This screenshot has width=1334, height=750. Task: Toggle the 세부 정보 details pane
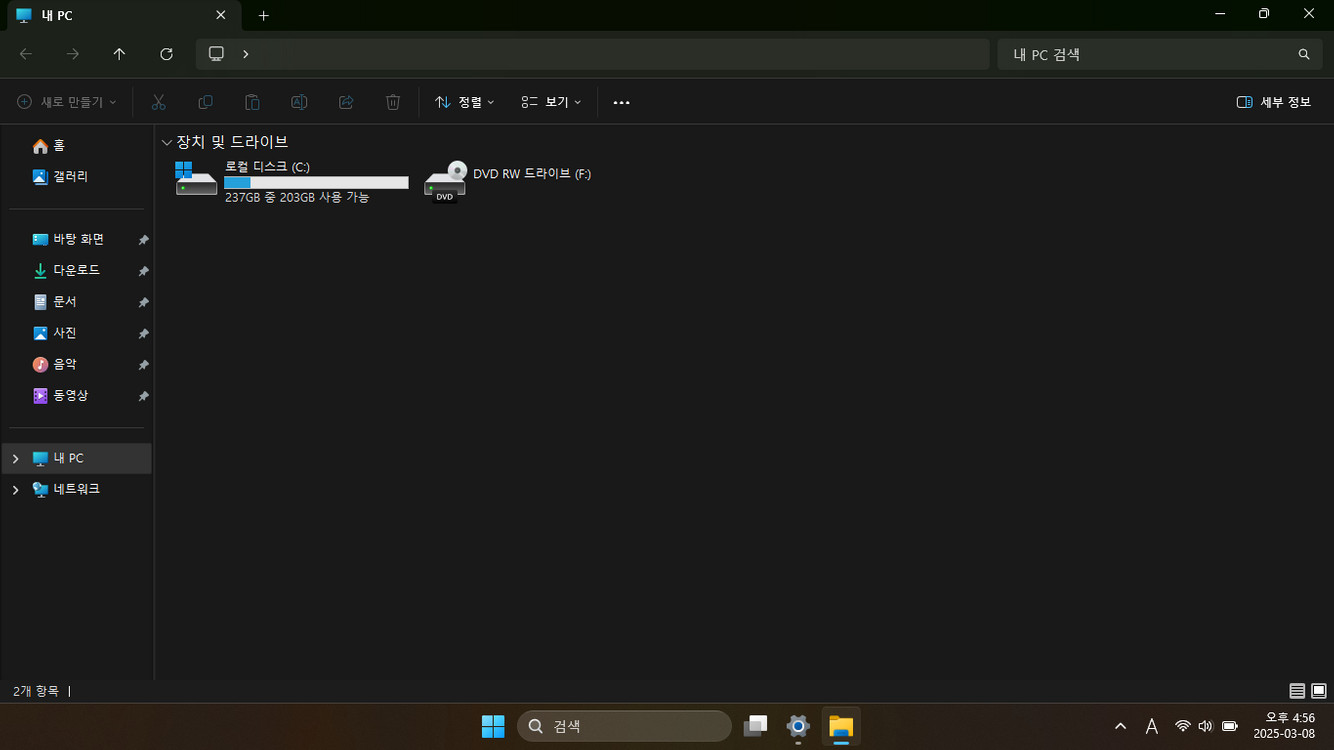[1273, 102]
